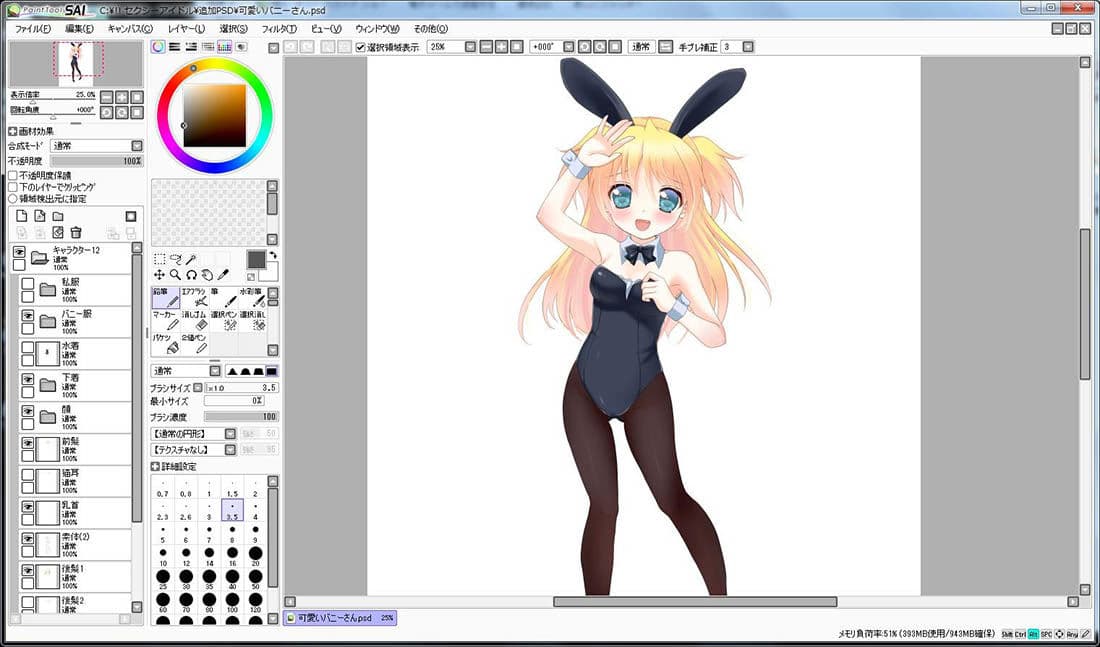The height and width of the screenshot is (647, 1100).
Task: Open the レイヤー(L) menu
Action: pyautogui.click(x=186, y=29)
